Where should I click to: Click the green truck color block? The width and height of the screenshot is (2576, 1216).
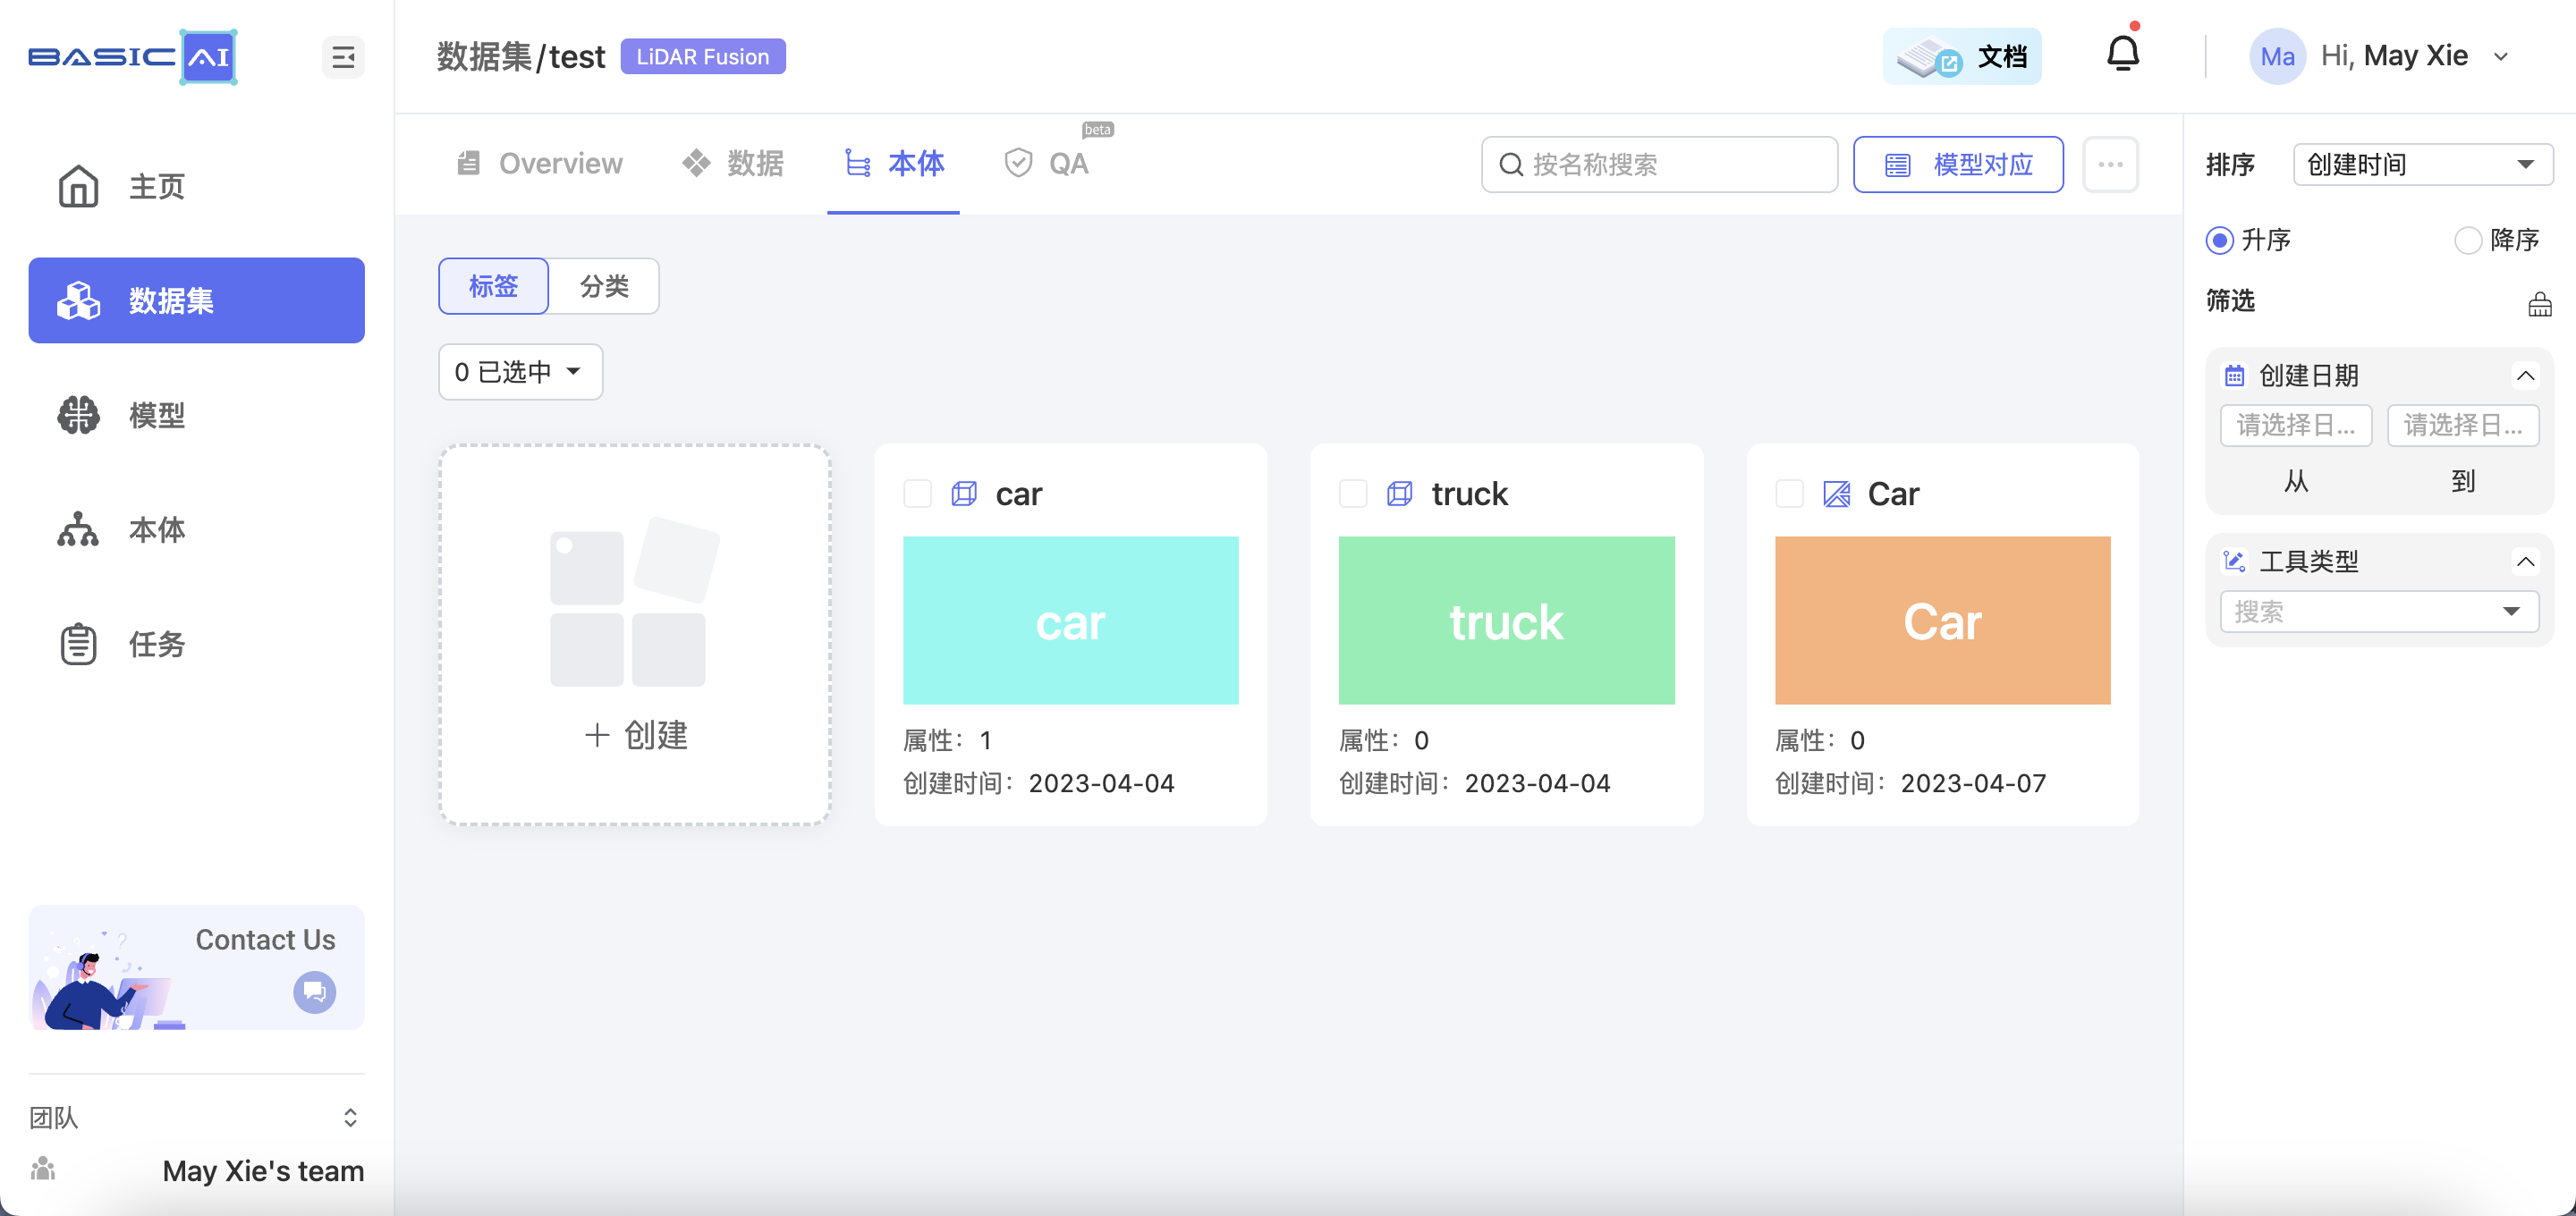1506,620
